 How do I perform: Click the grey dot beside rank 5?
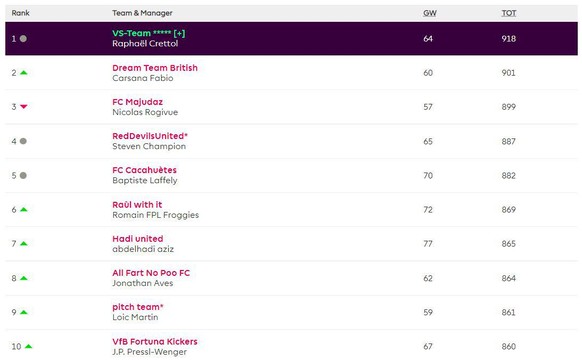(23, 175)
